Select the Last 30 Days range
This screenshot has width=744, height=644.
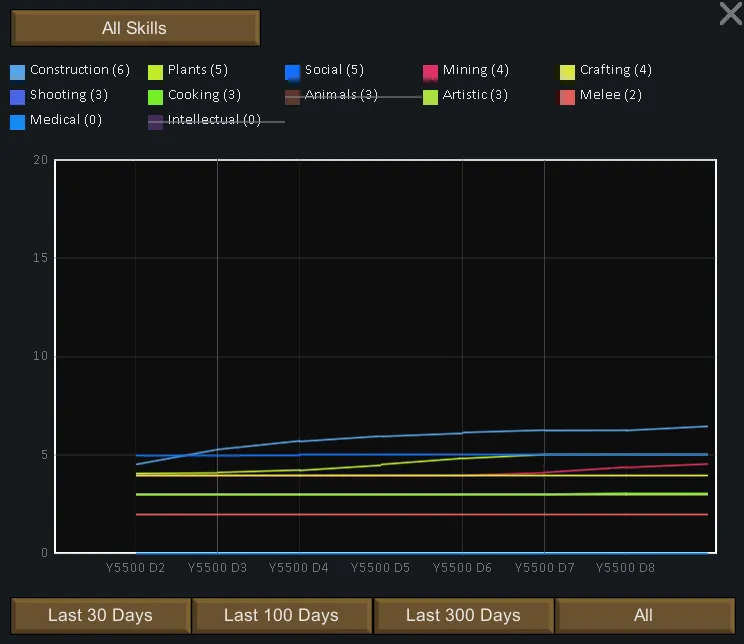click(x=100, y=615)
